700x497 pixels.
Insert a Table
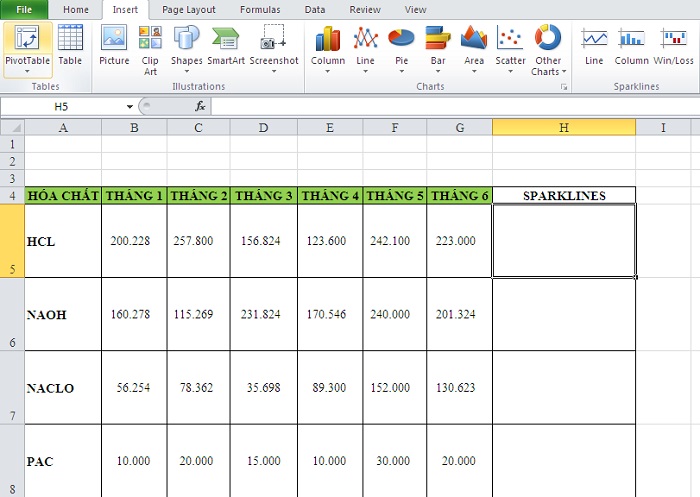tap(70, 46)
